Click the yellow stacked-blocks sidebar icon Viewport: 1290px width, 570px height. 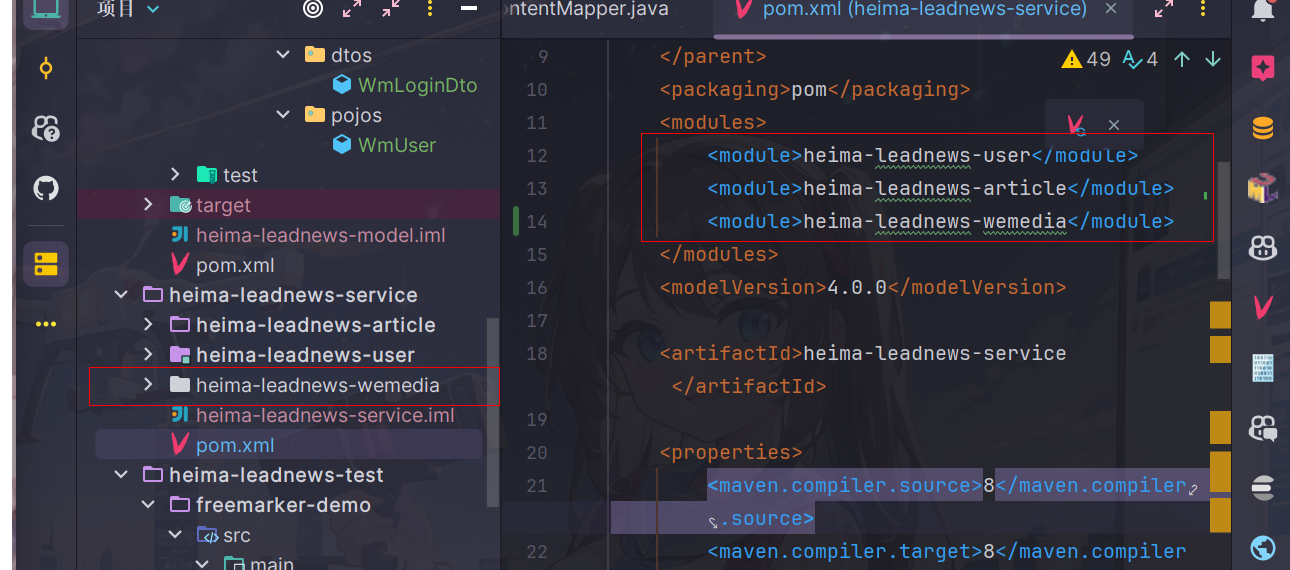click(46, 264)
